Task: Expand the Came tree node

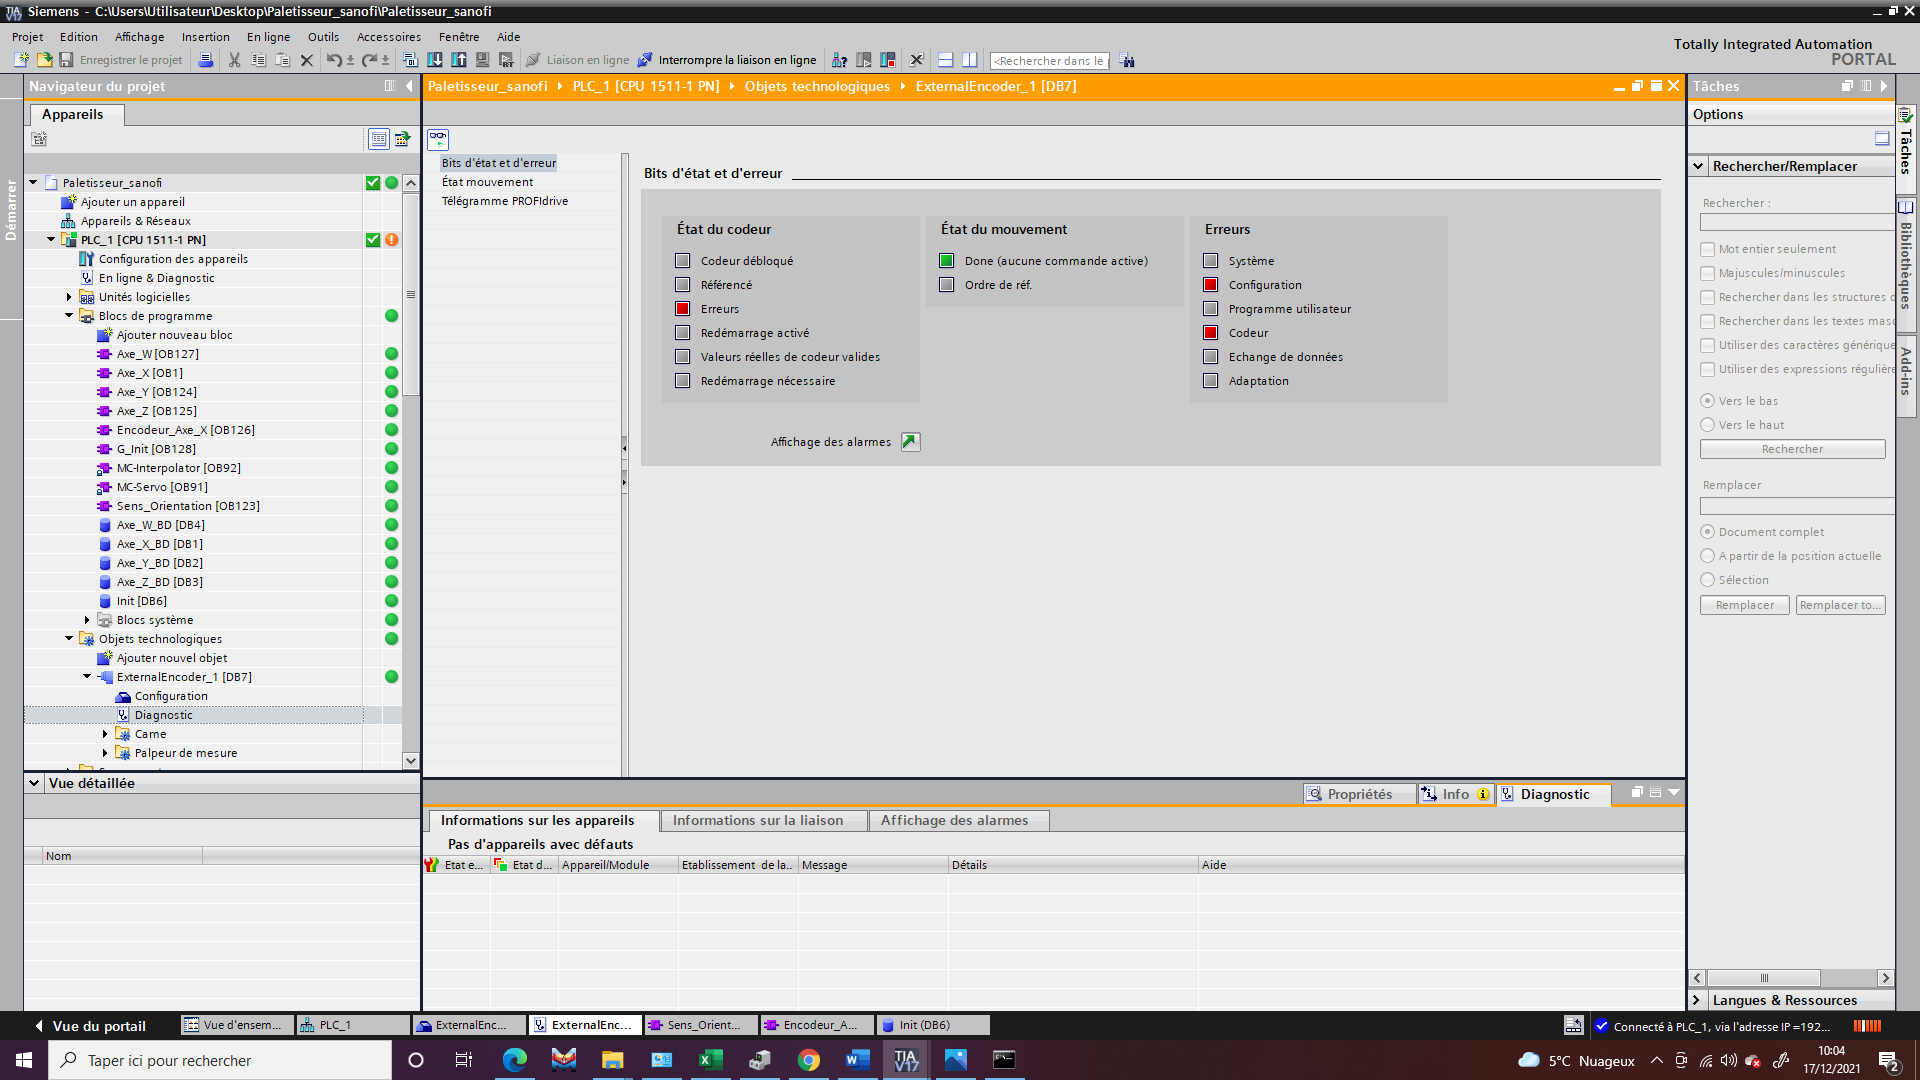Action: pos(105,734)
